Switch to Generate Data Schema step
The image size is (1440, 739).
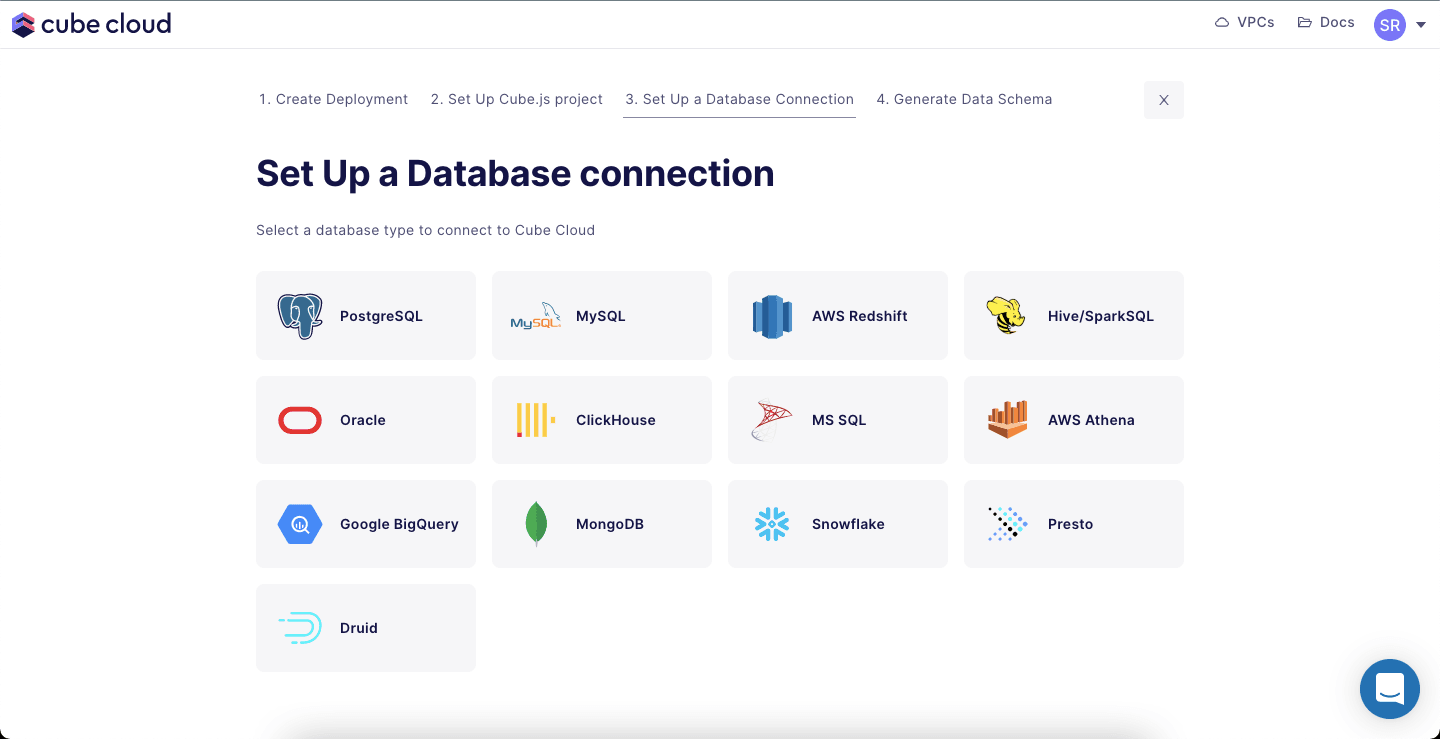click(964, 99)
